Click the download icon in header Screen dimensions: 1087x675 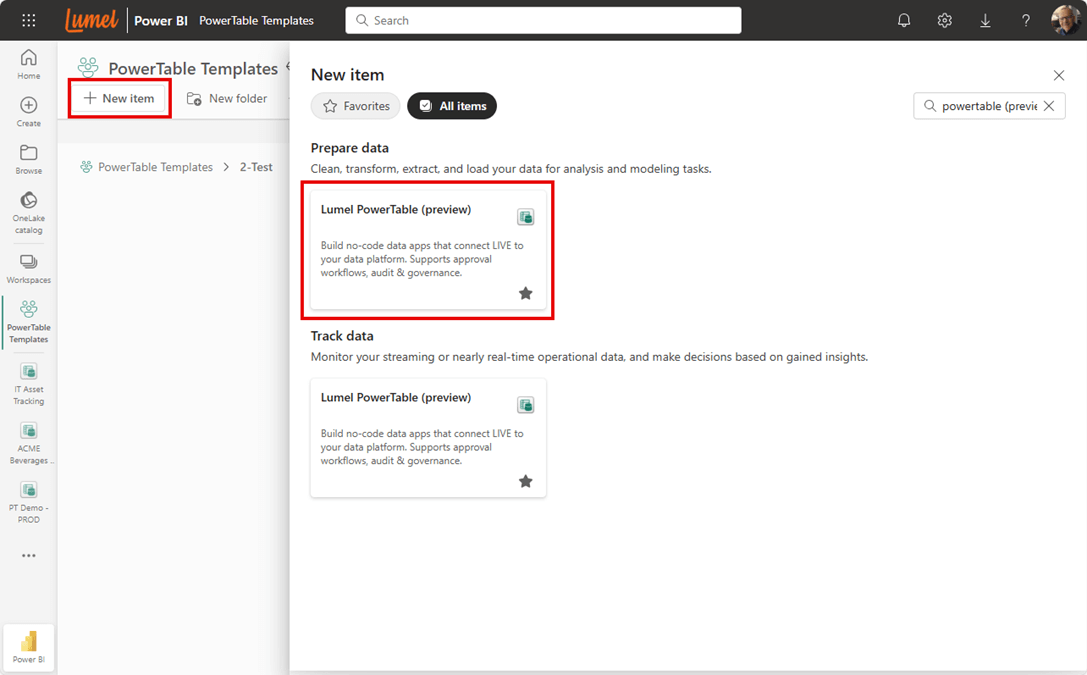[985, 20]
